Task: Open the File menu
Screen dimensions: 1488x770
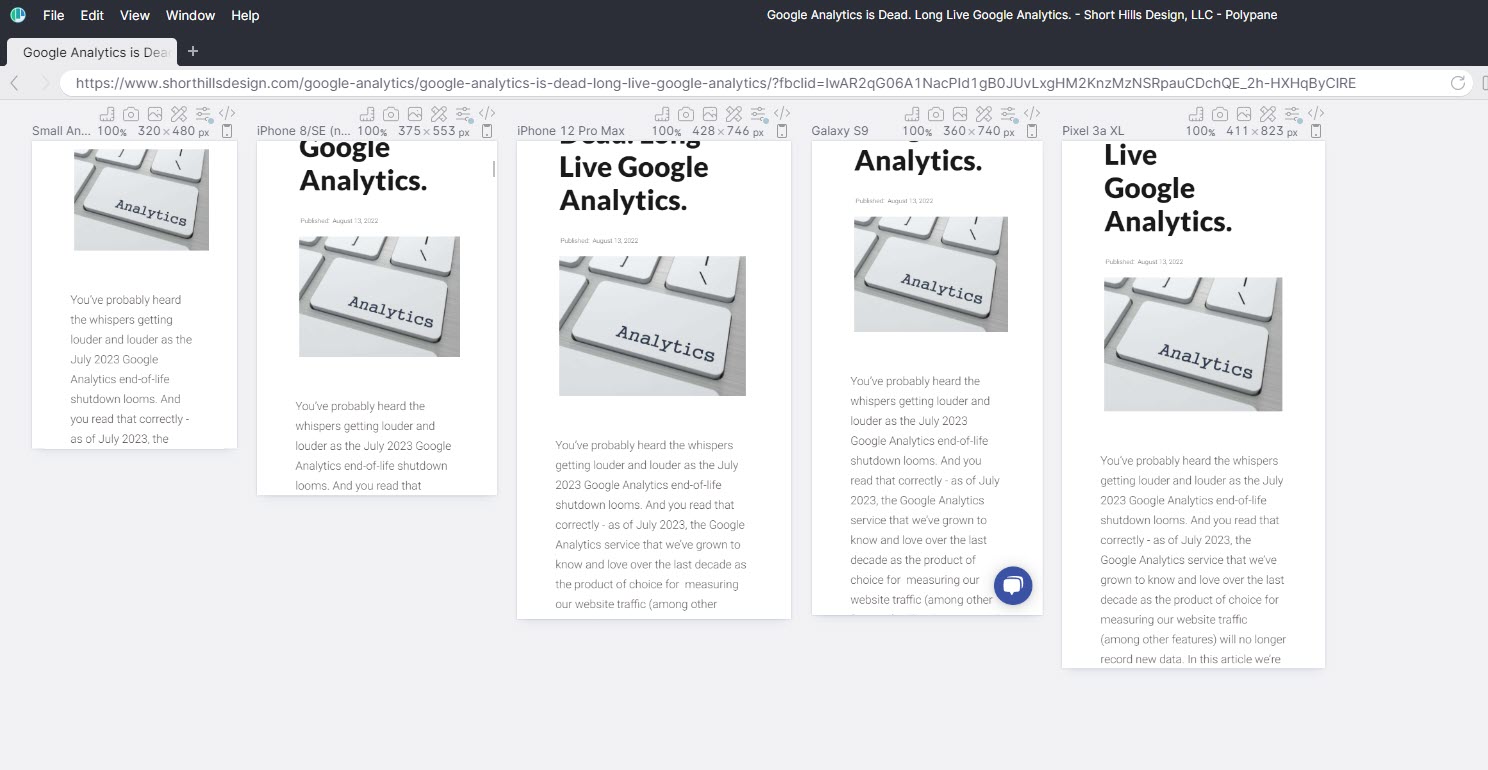Action: coord(53,15)
